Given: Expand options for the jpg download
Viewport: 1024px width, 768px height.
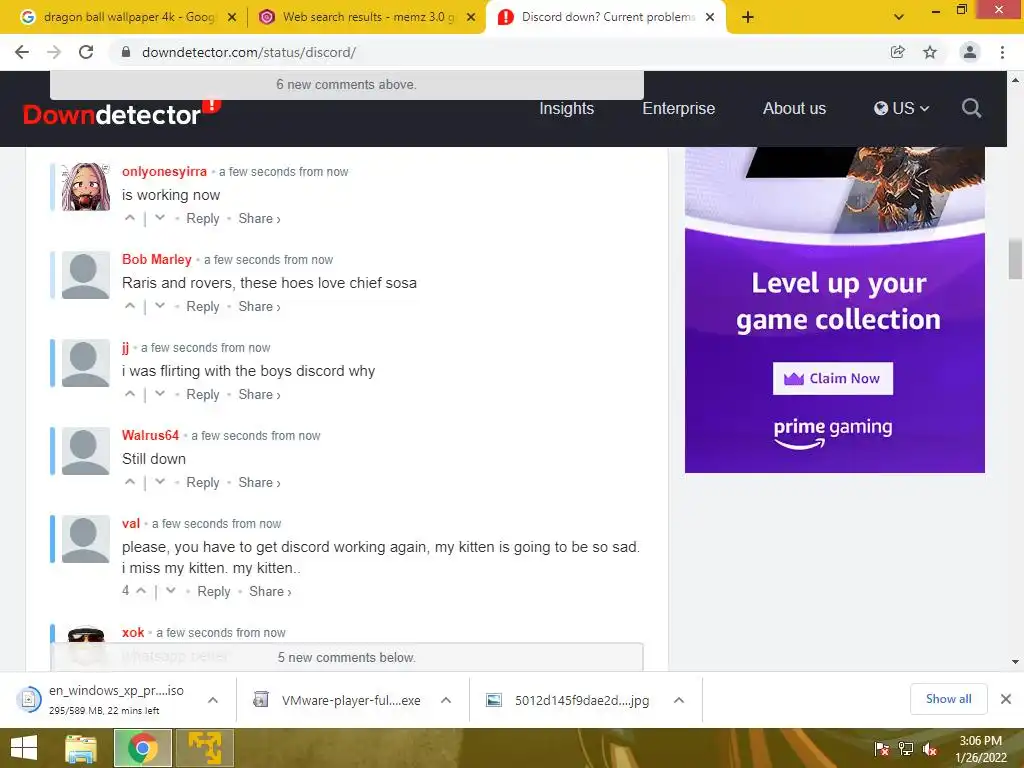Looking at the screenshot, I should 679,700.
